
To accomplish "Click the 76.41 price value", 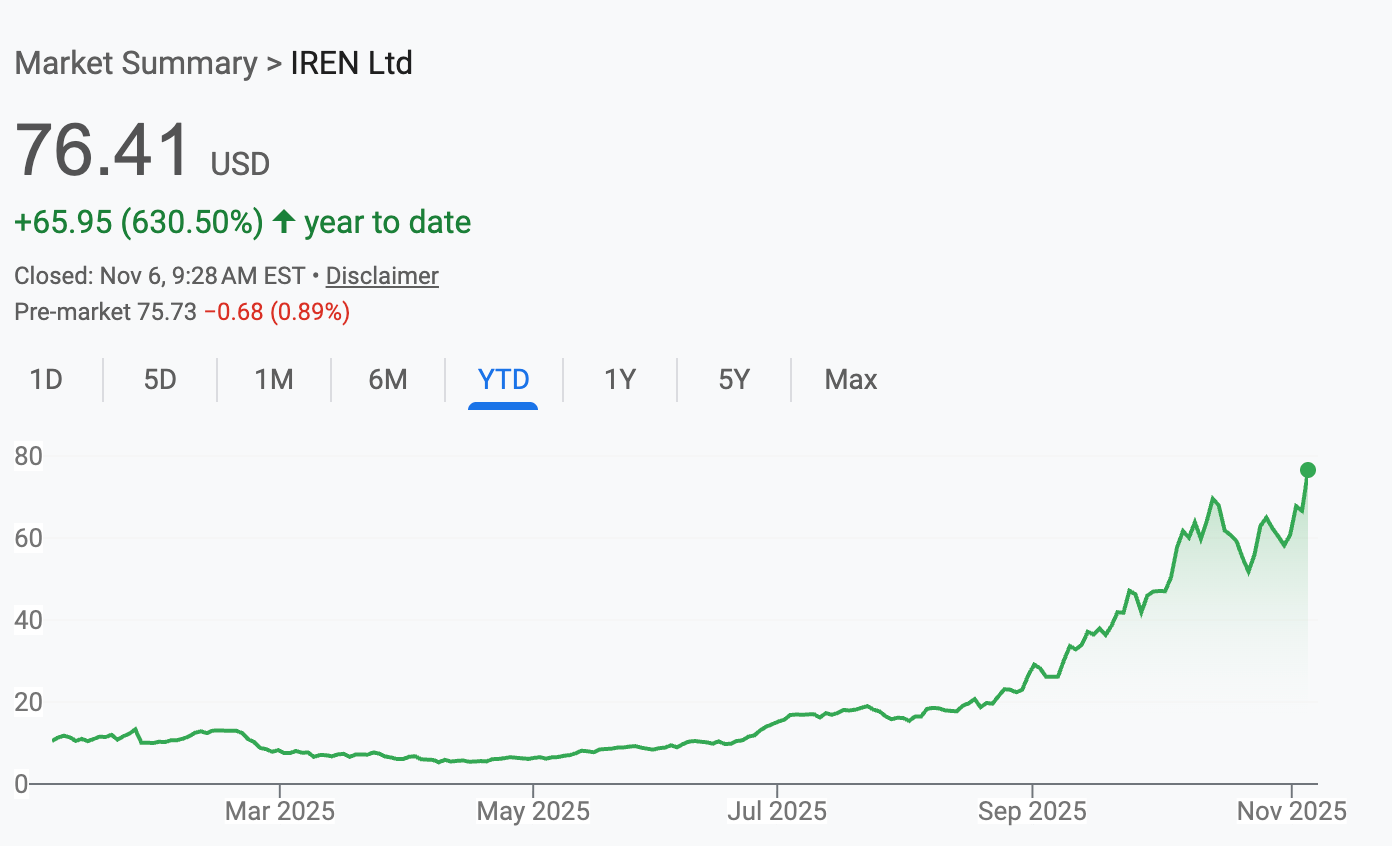I will pyautogui.click(x=102, y=150).
